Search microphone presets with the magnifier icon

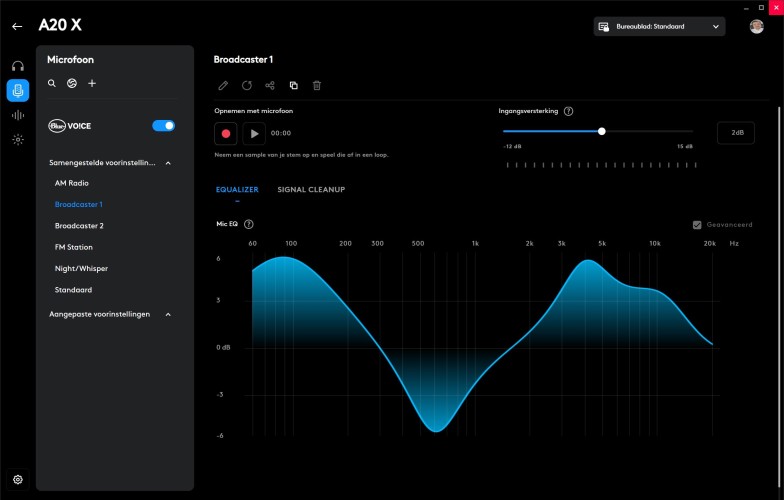(52, 83)
